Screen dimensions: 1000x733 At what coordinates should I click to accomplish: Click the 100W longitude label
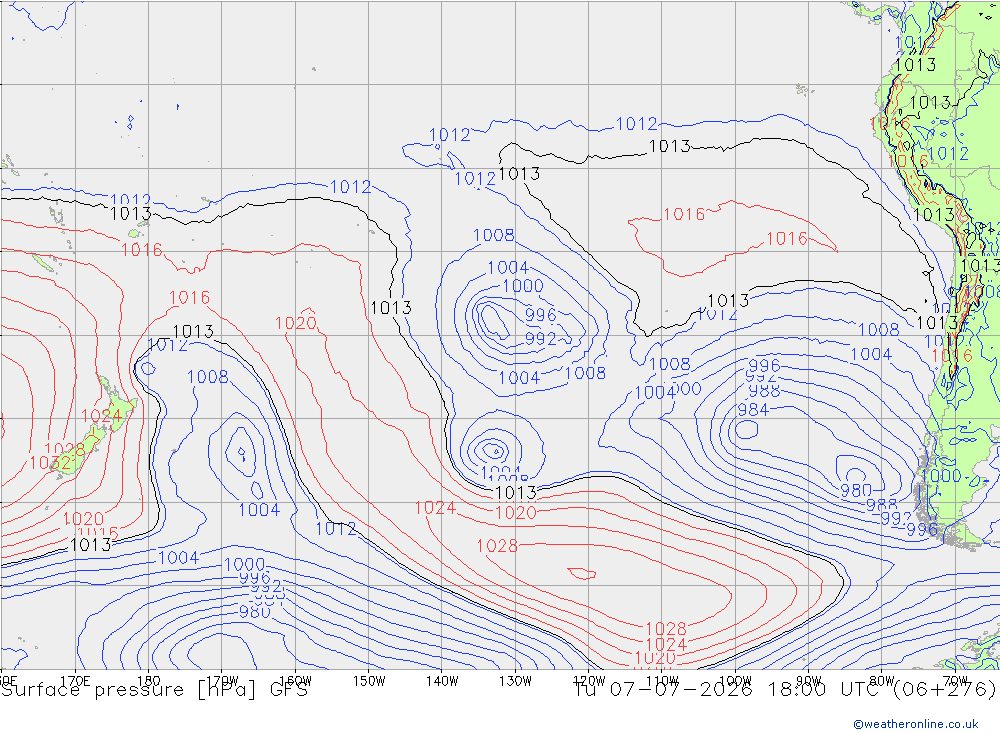[x=735, y=681]
